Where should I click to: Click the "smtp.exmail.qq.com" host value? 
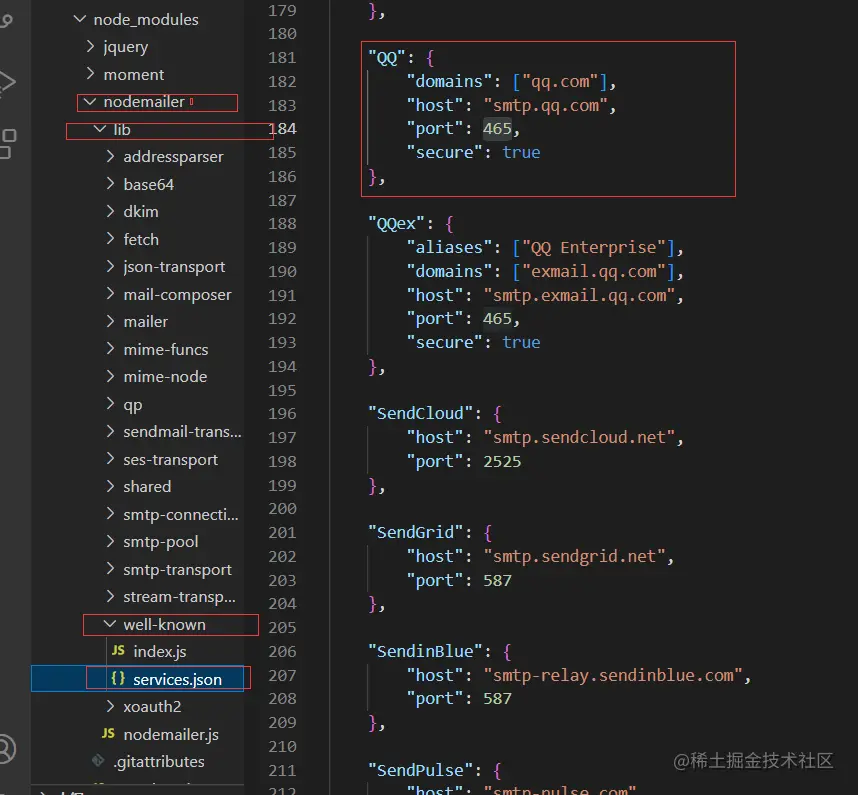(x=579, y=295)
